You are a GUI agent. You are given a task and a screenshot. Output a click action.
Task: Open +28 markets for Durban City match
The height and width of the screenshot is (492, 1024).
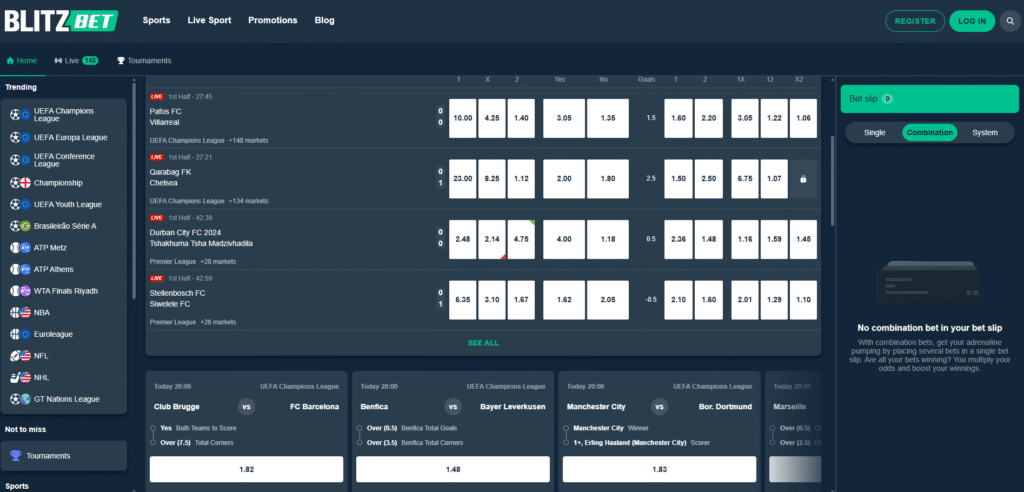pyautogui.click(x=218, y=261)
